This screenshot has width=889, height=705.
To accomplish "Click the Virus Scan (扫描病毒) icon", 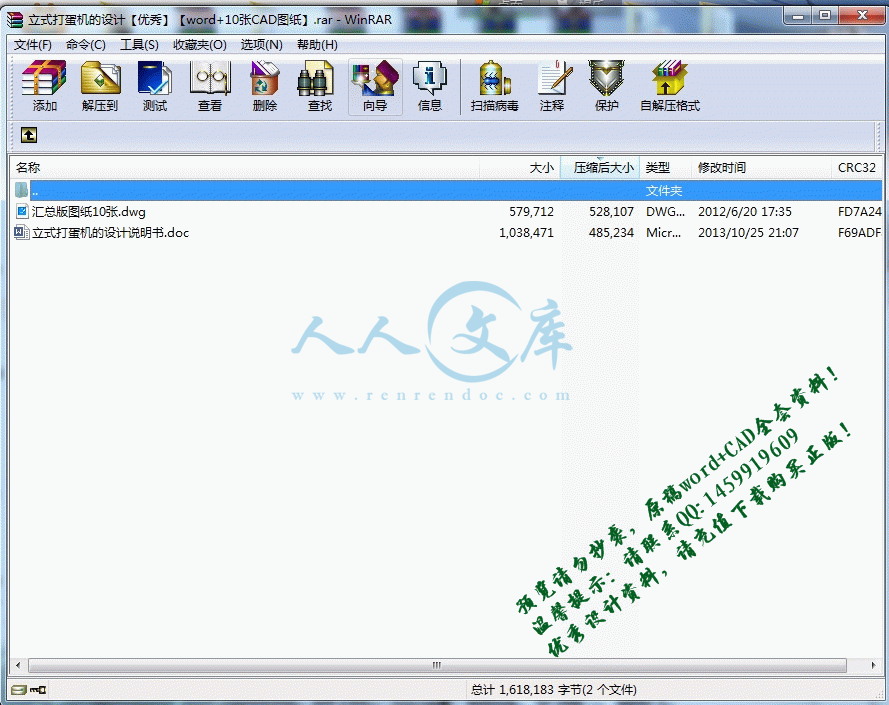I will (494, 86).
